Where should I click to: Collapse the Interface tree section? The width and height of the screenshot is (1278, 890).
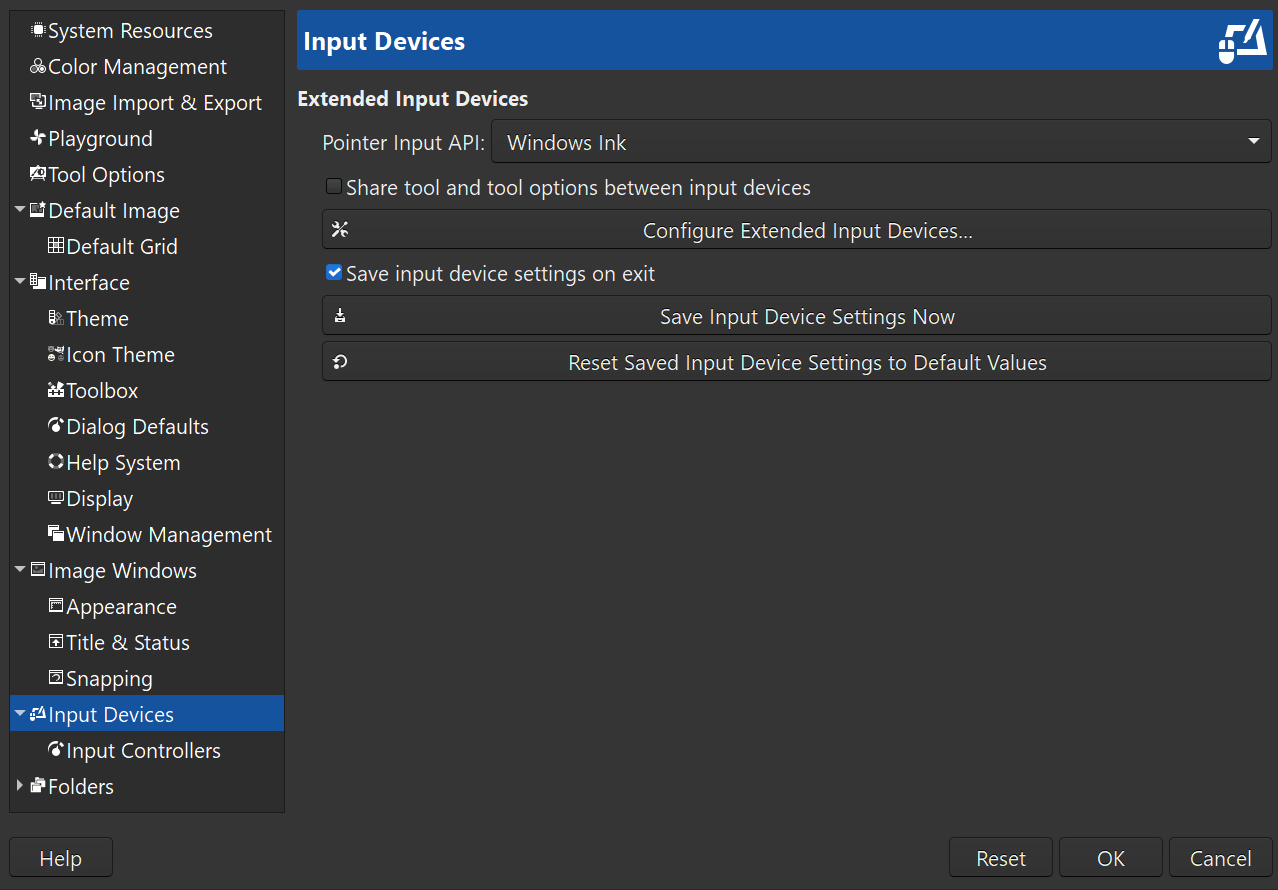click(20, 283)
